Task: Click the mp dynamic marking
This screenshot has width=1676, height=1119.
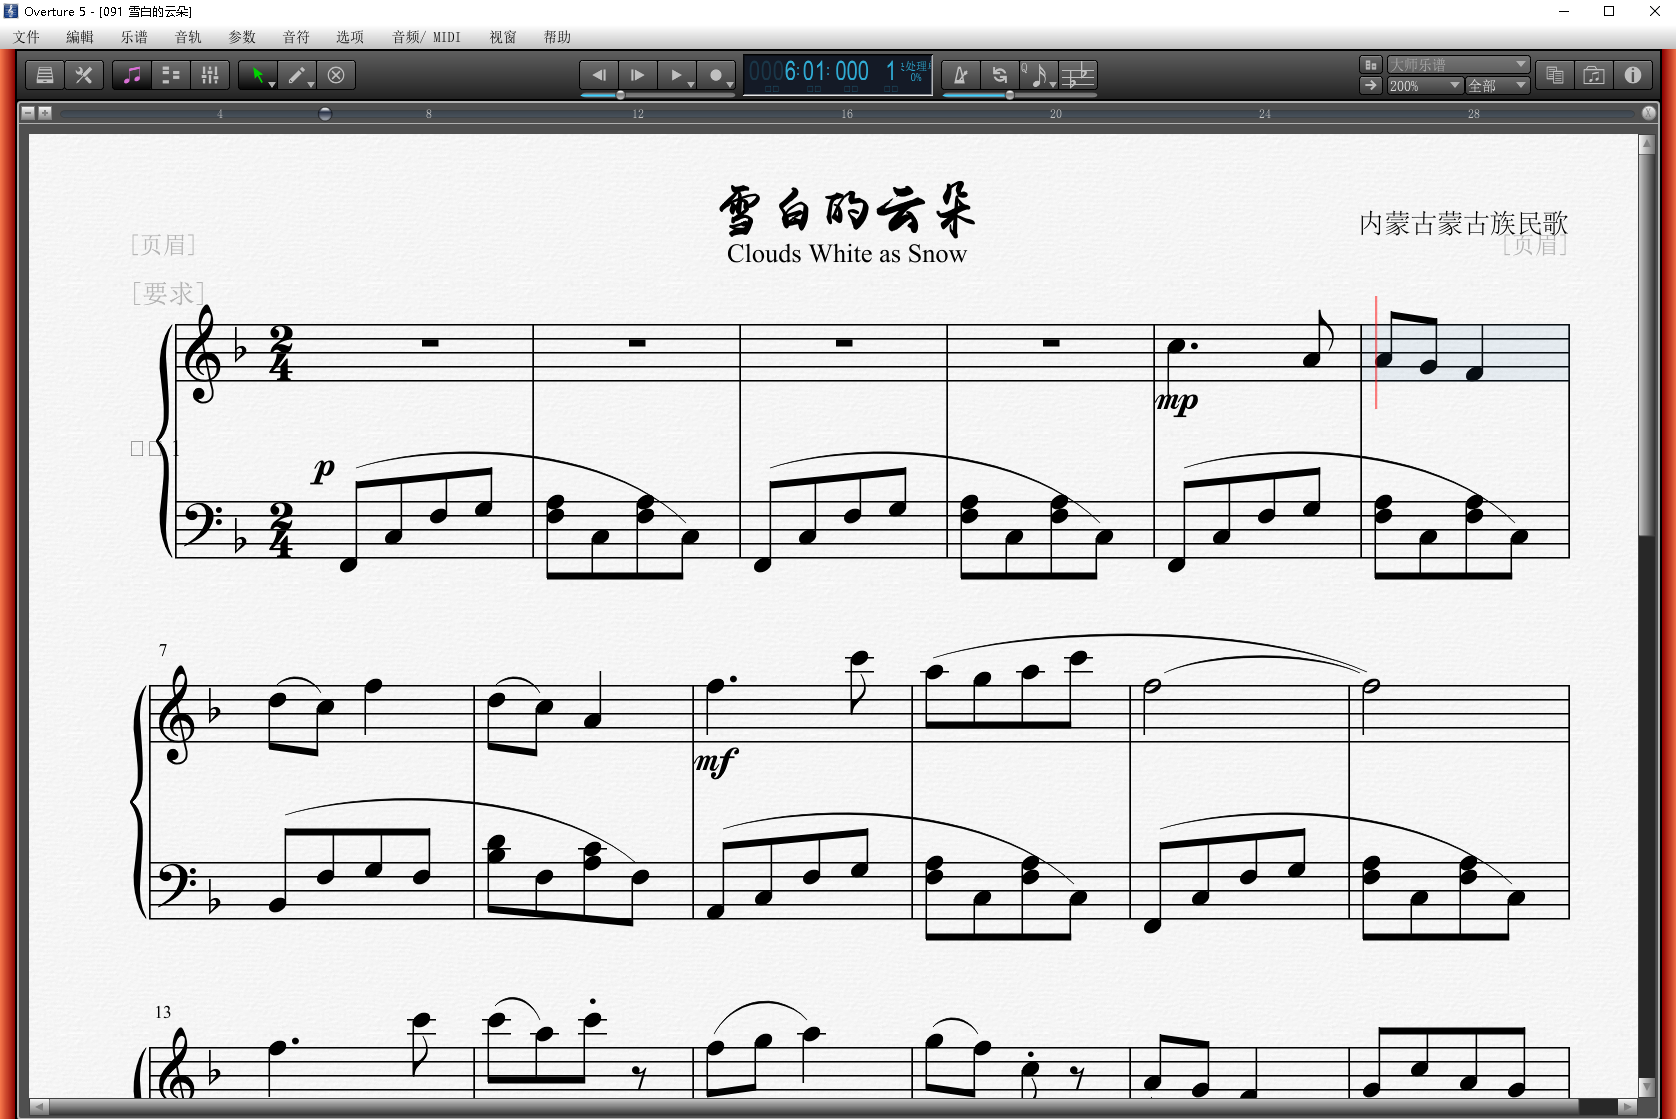Action: tap(1177, 401)
